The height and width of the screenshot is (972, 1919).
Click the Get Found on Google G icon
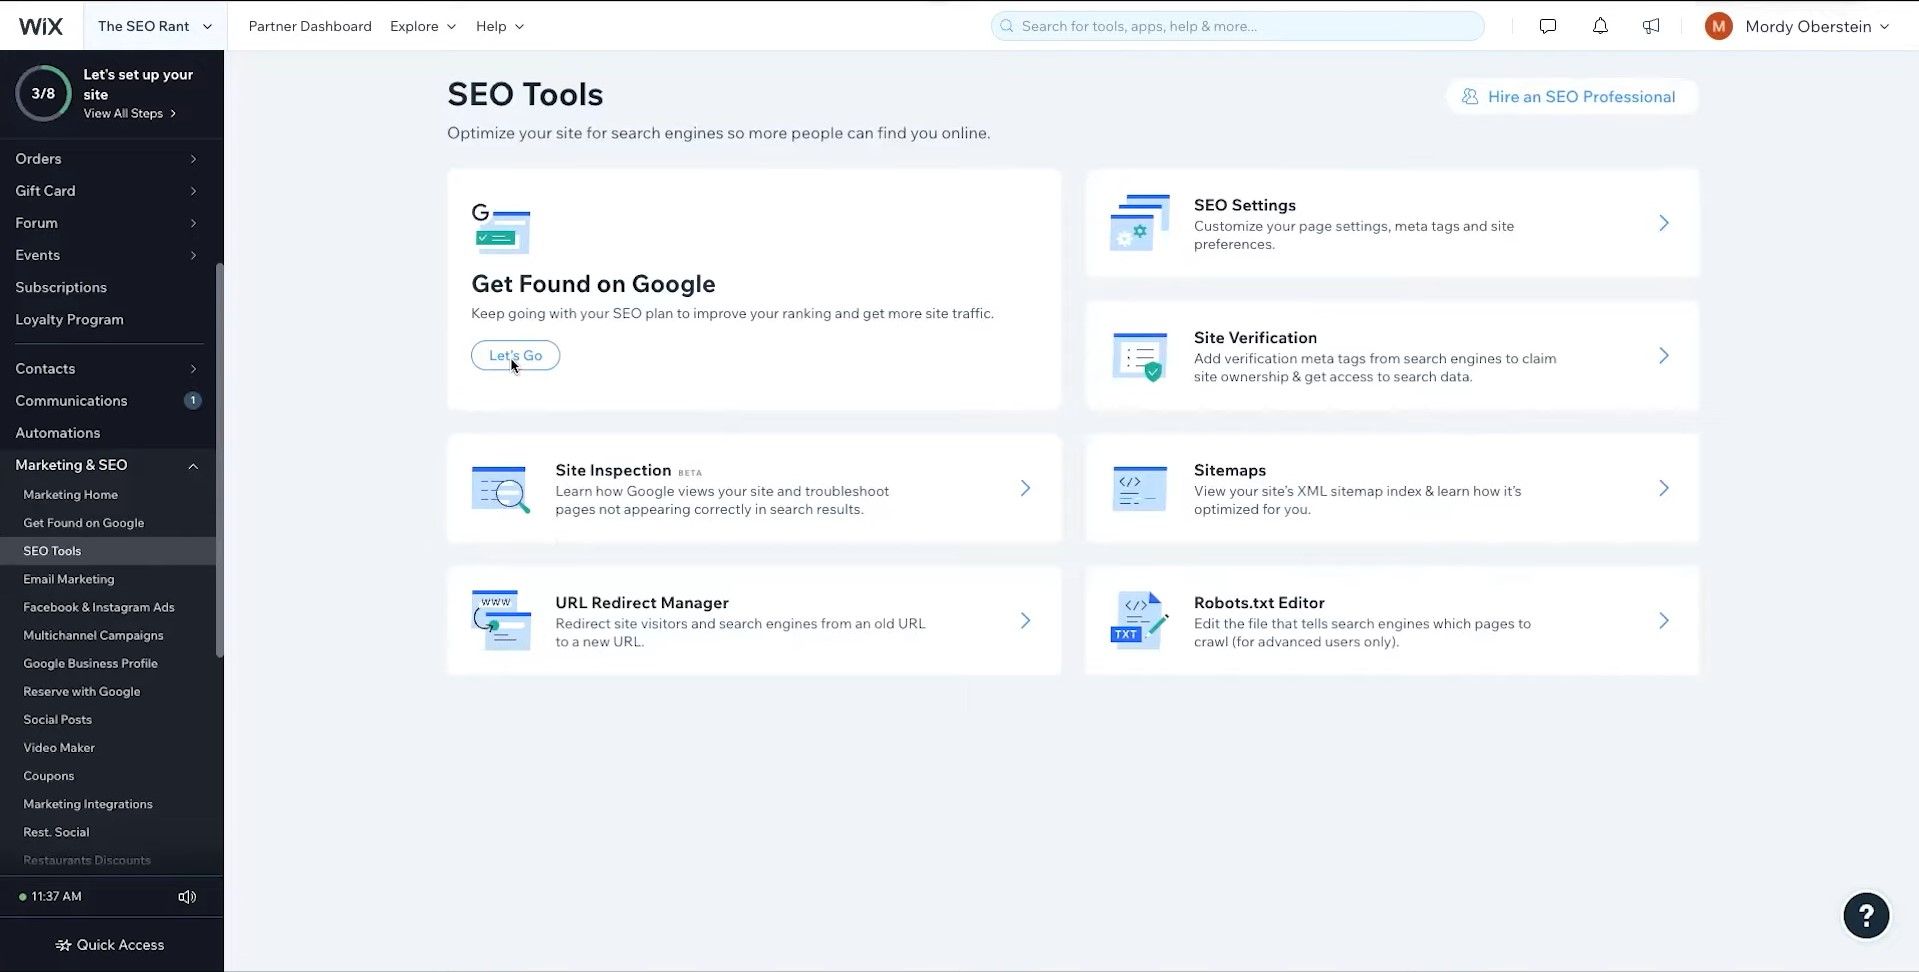tap(500, 229)
